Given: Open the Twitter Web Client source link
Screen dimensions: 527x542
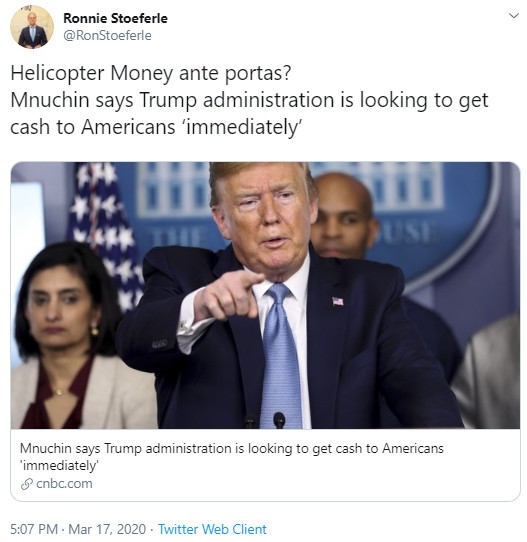Looking at the screenshot, I should [x=212, y=529].
